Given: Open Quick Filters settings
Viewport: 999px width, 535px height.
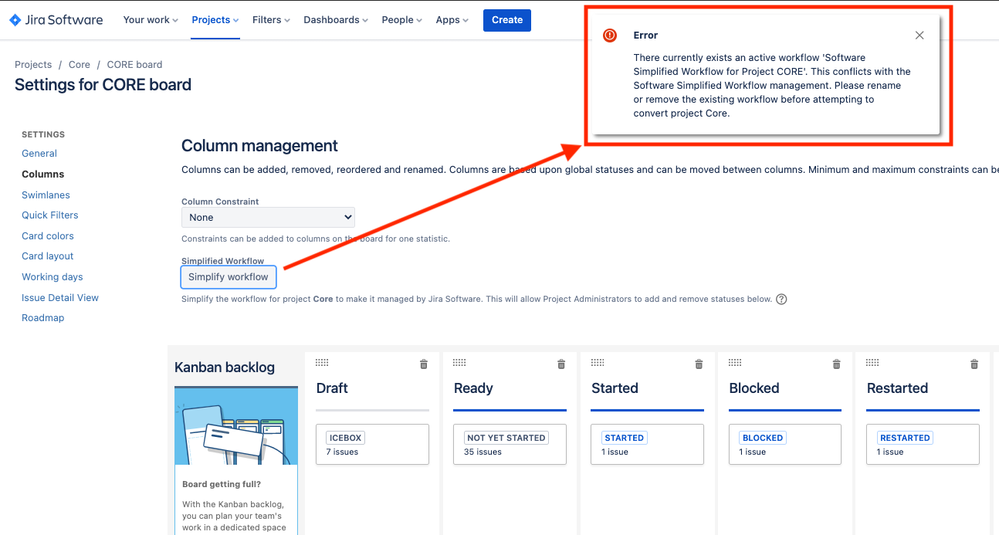Looking at the screenshot, I should pos(50,215).
